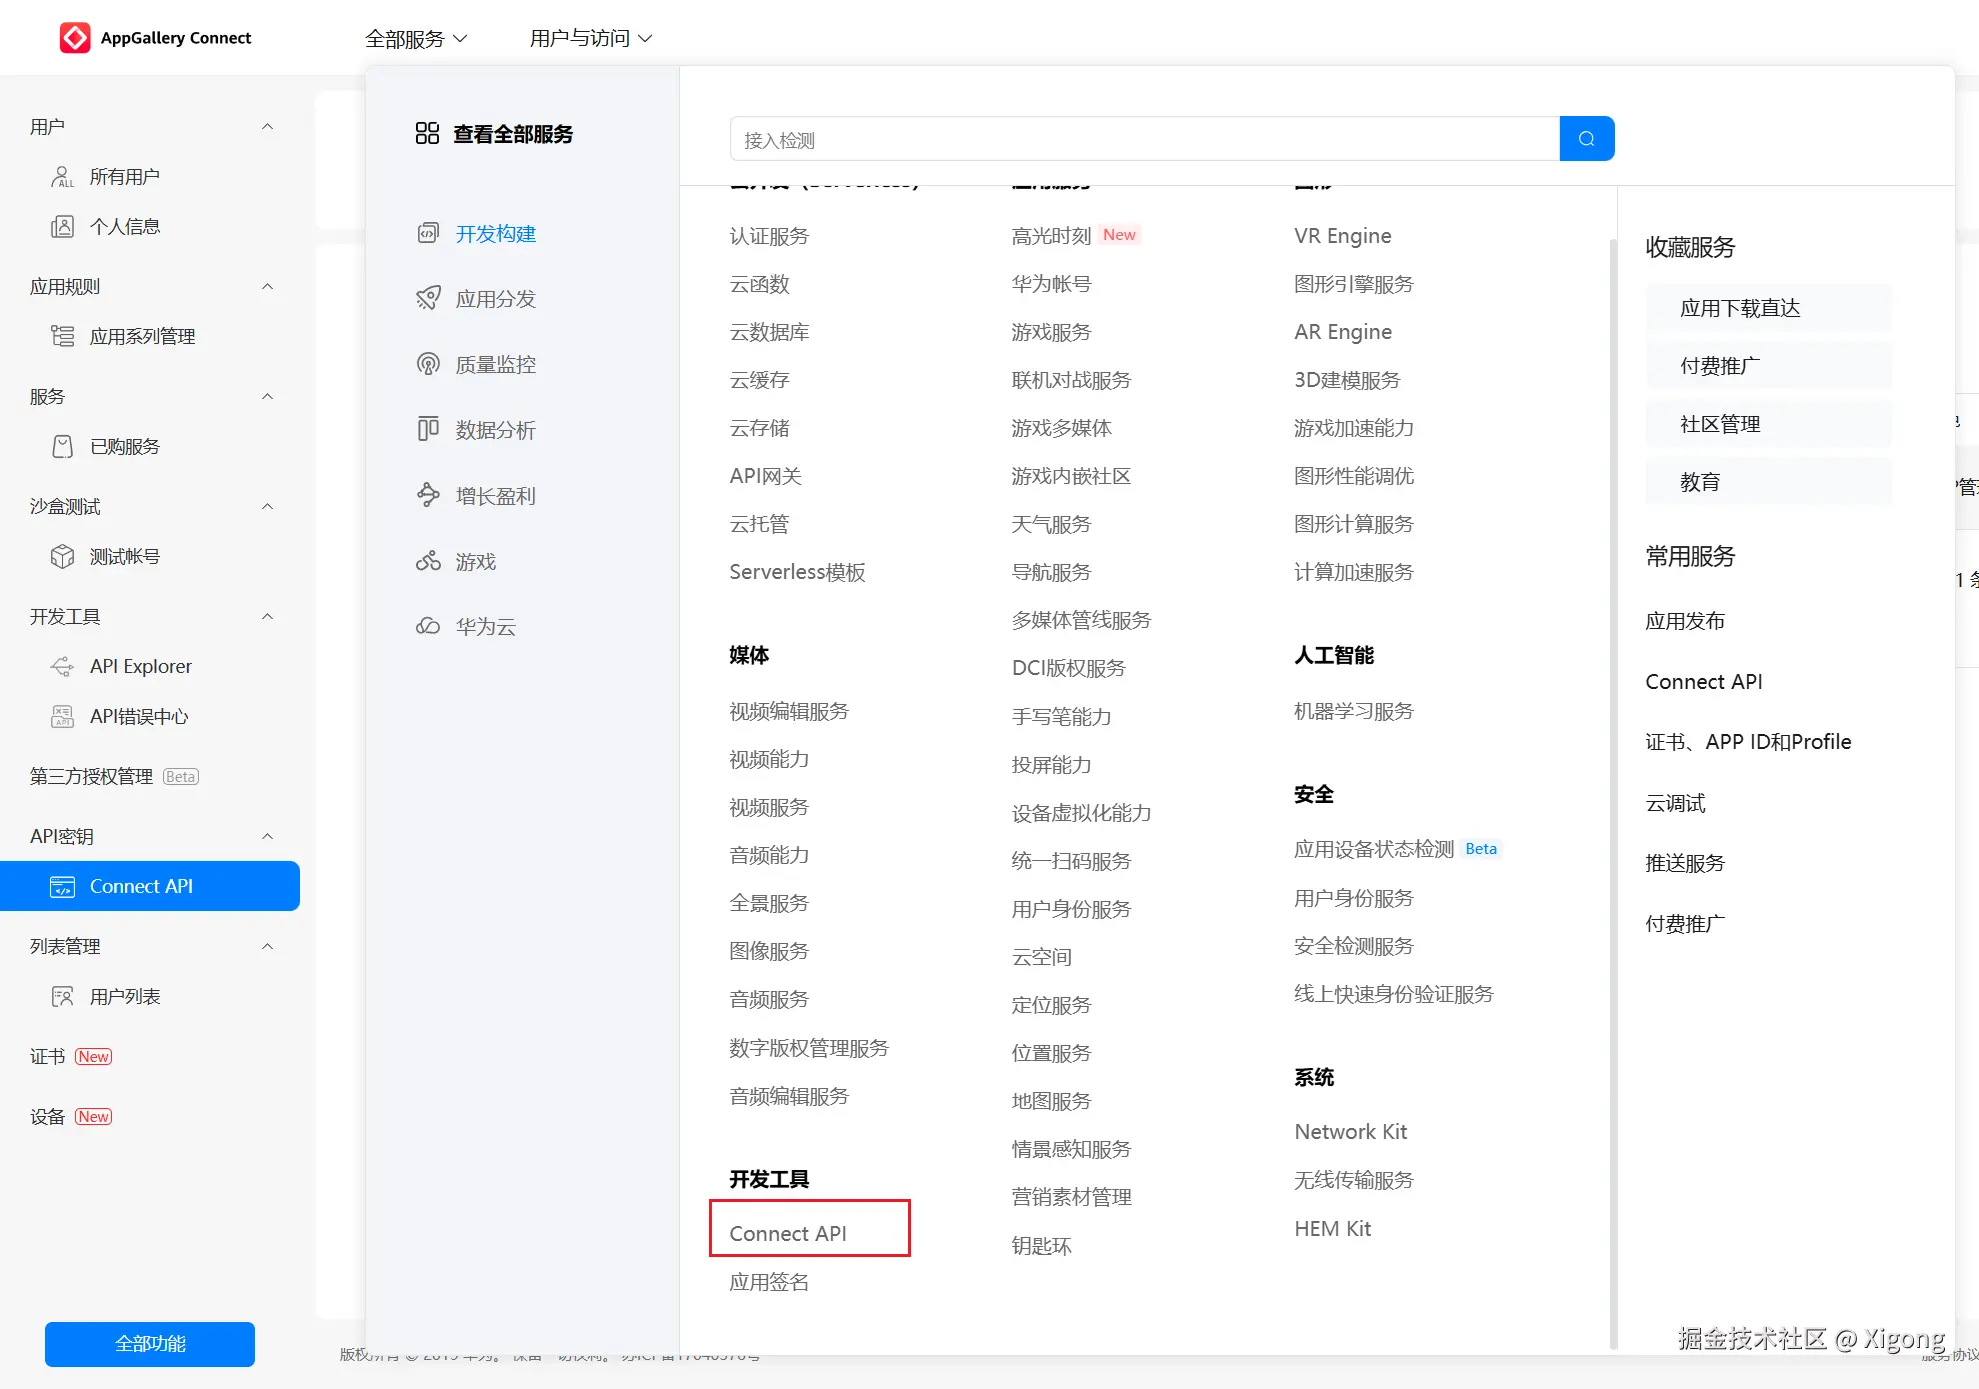1979x1389 pixels.
Task: Click the API Explorer sidebar icon
Action: pos(62,666)
